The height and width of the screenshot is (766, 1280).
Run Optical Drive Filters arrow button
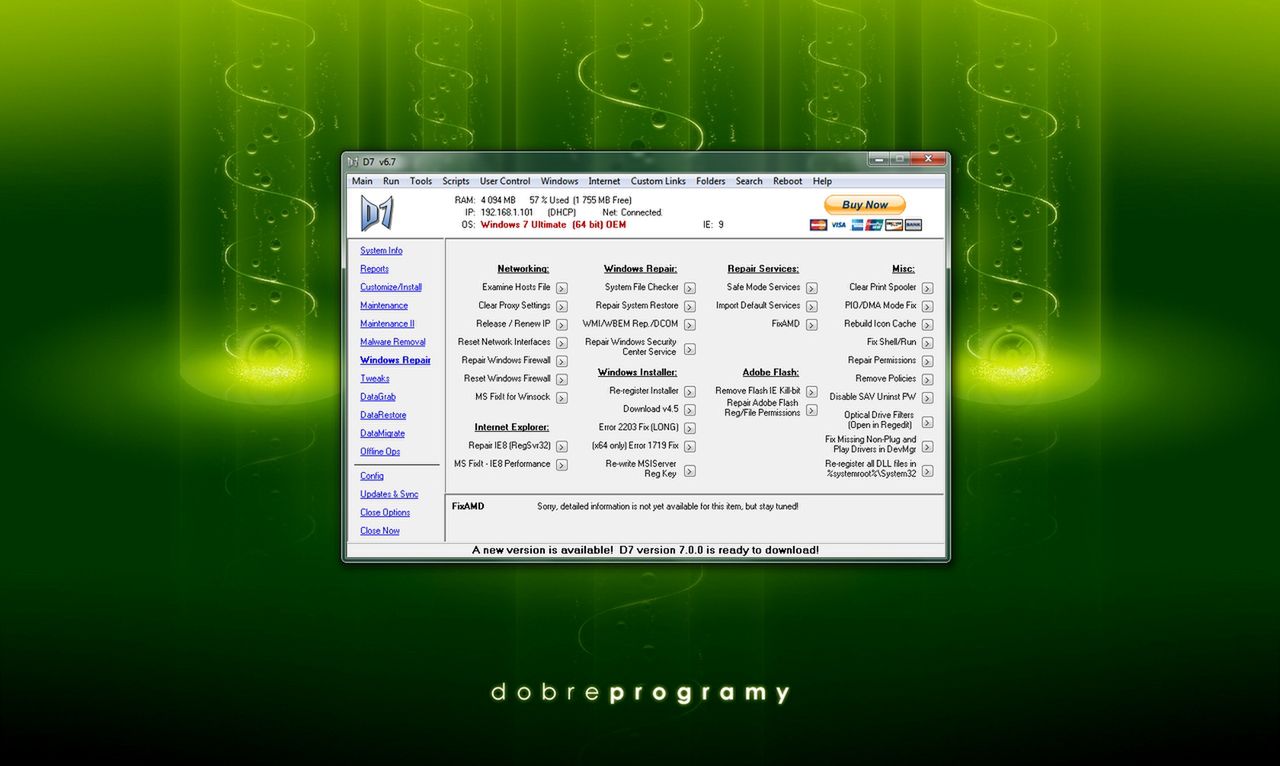pyautogui.click(x=927, y=422)
